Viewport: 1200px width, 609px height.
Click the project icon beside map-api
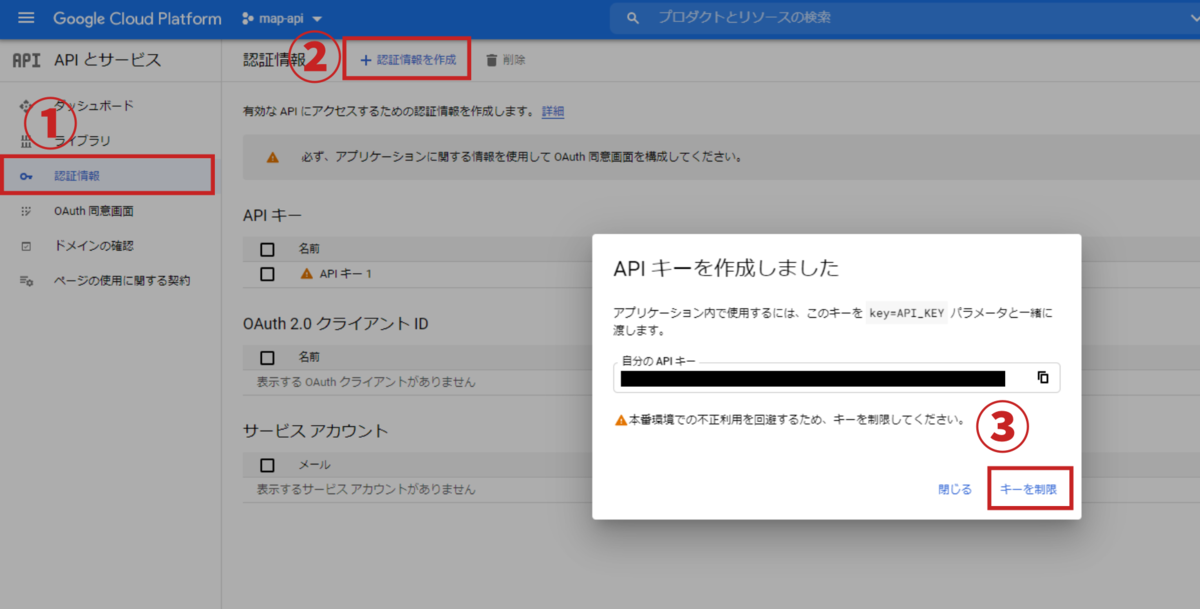(x=248, y=19)
